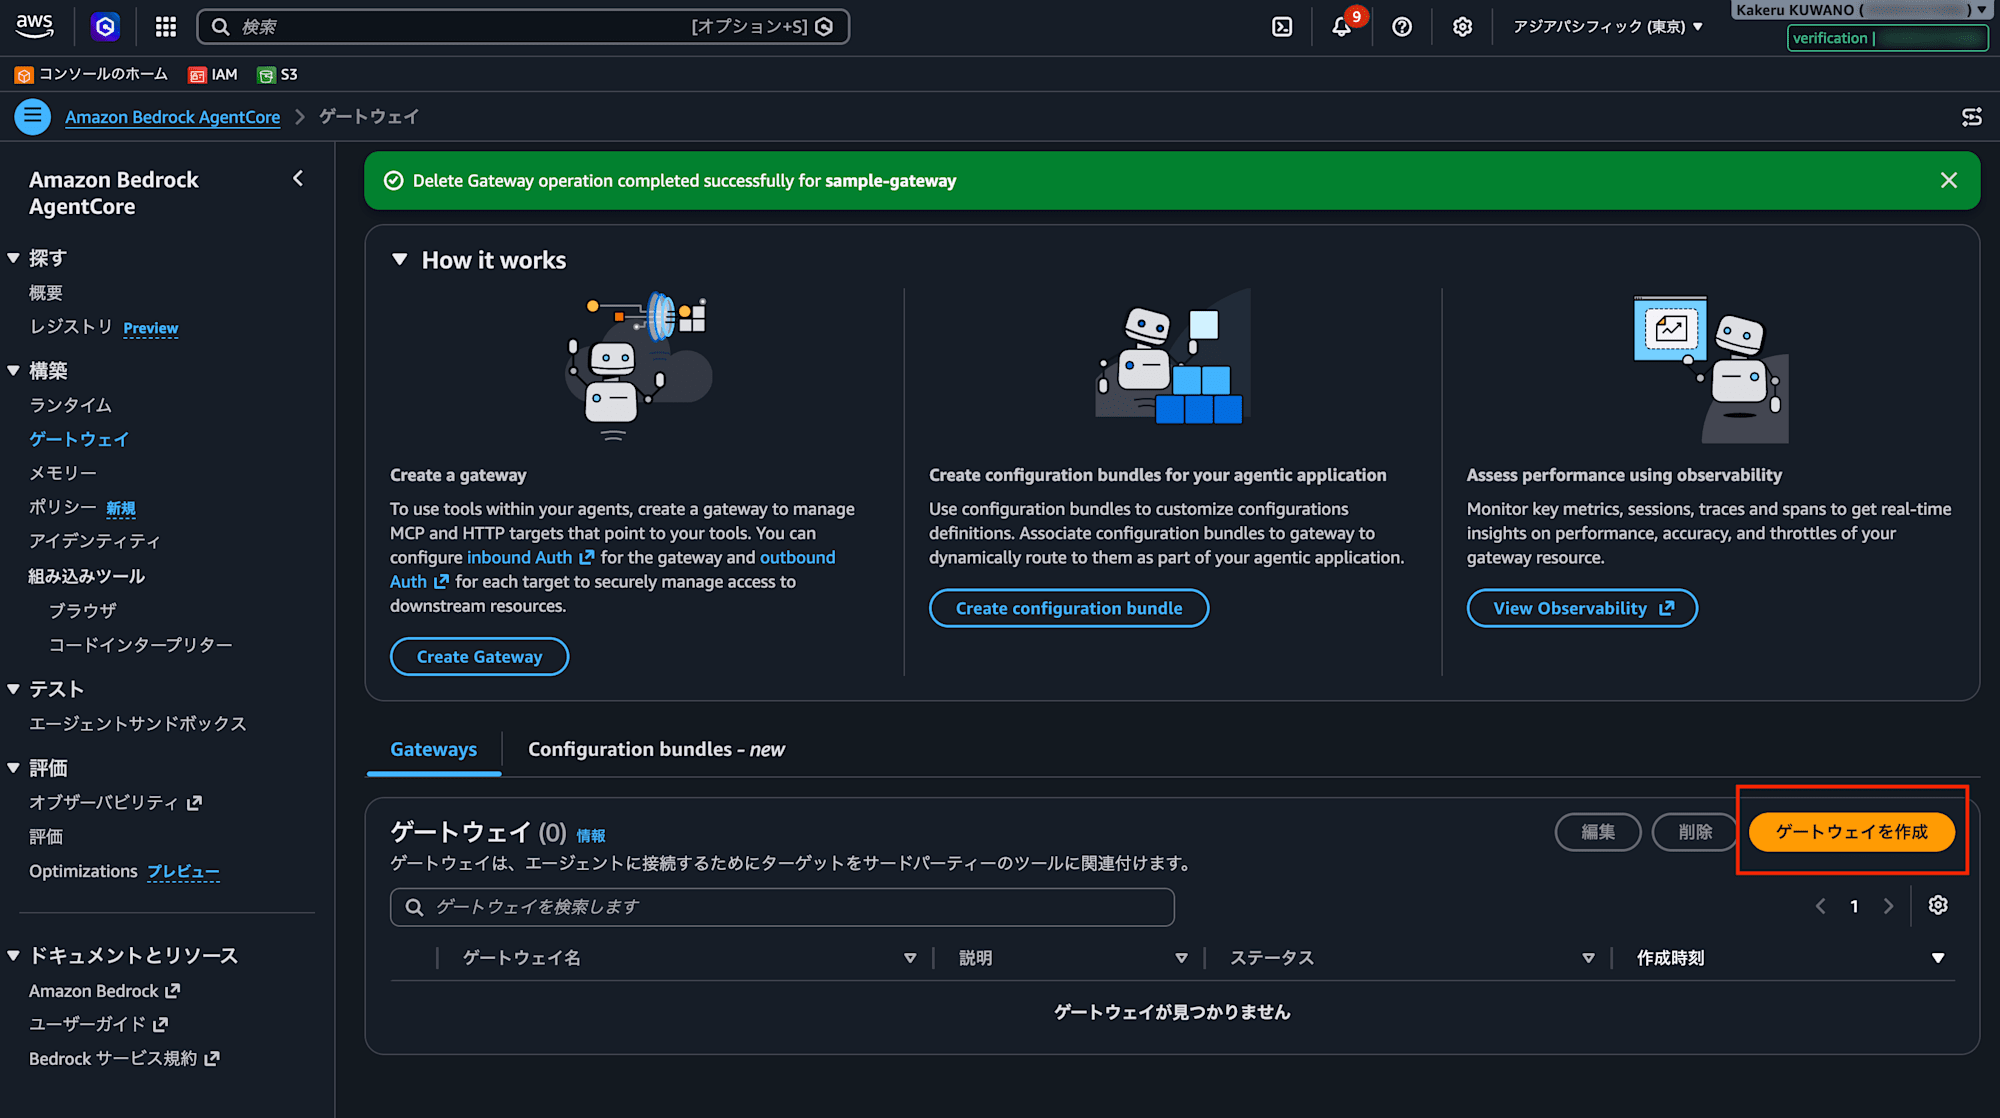Viewport: 2000px width, 1118px height.
Task: Open the Amazon Bedrock resource link
Action: click(x=104, y=991)
